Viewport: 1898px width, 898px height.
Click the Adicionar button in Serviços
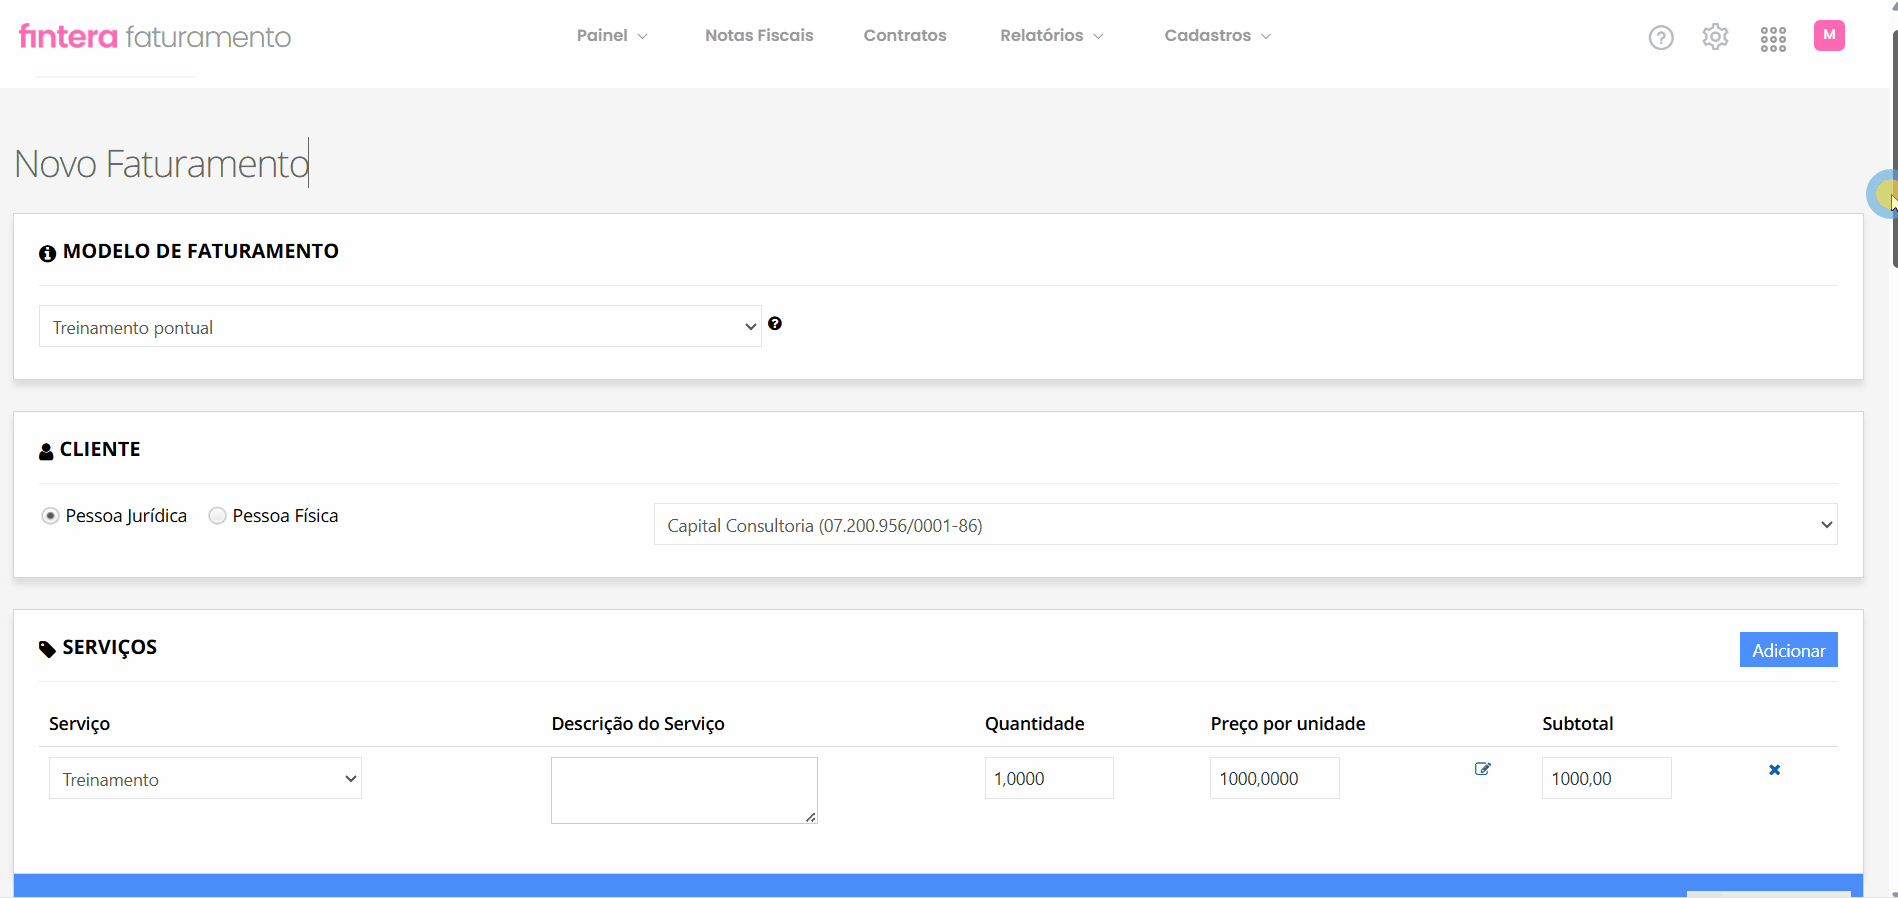pos(1788,650)
